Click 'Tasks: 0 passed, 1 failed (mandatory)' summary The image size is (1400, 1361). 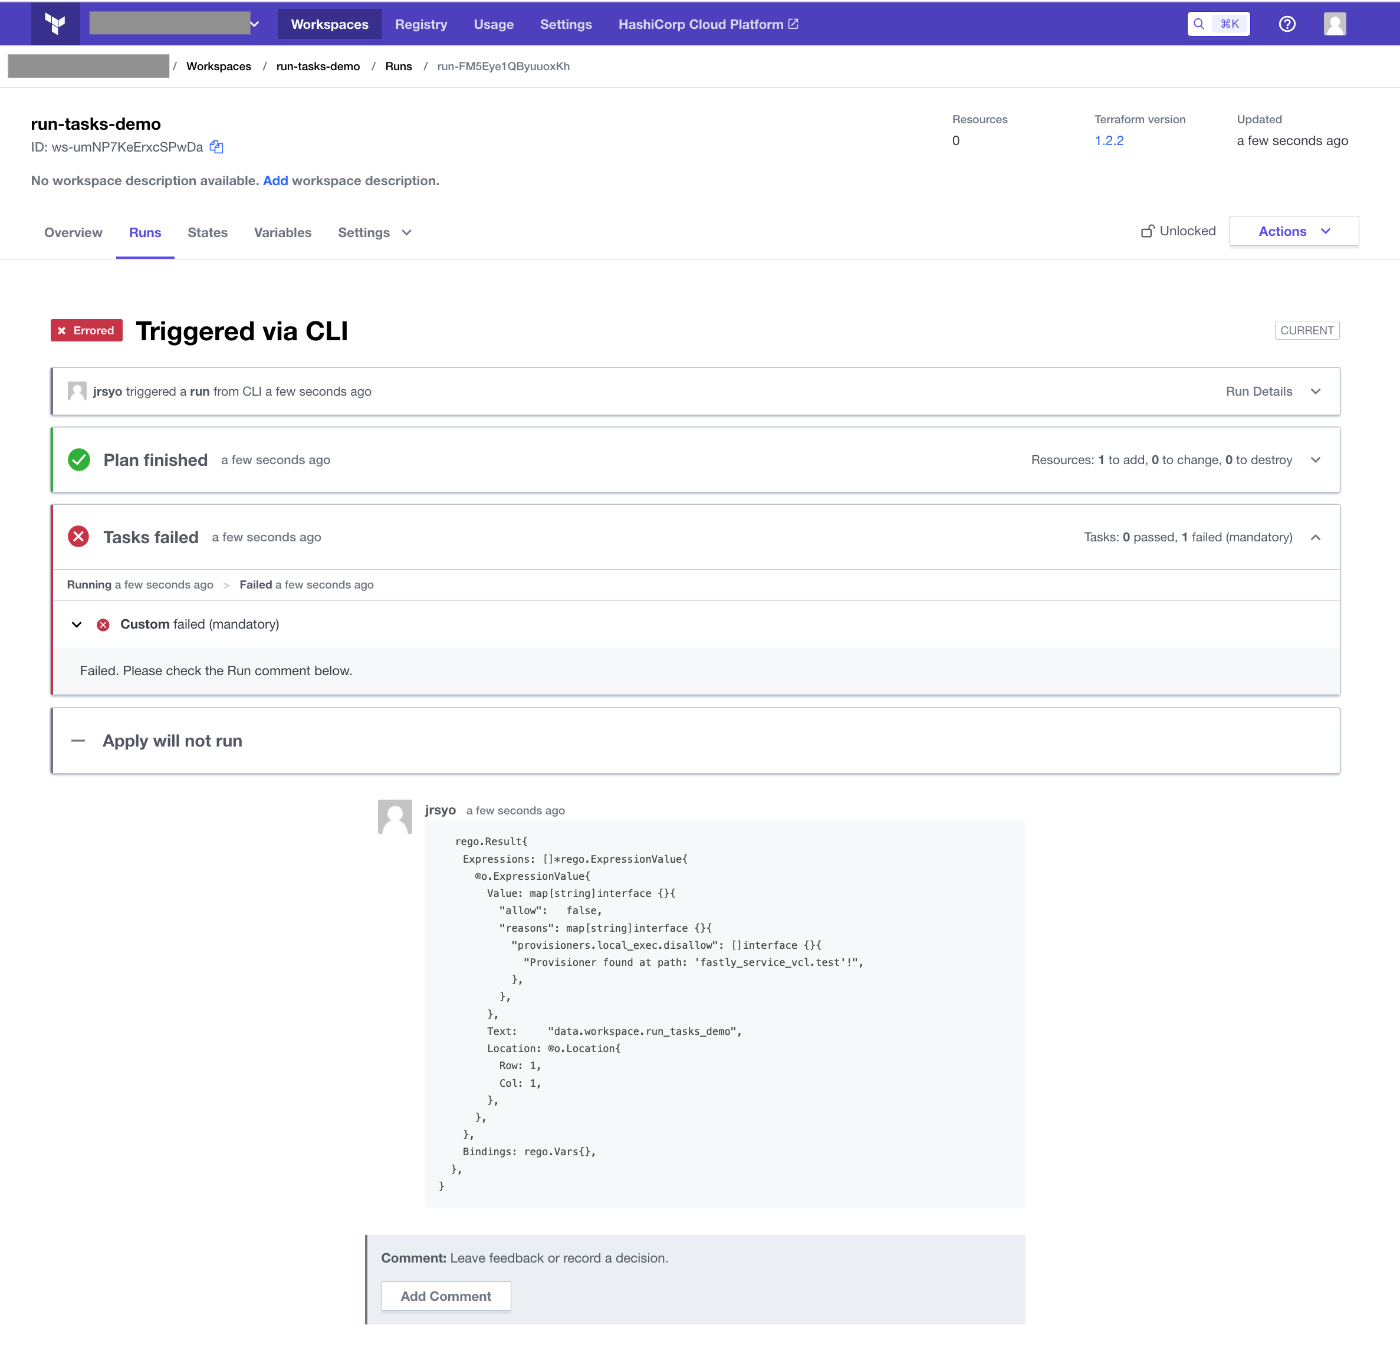point(1188,538)
